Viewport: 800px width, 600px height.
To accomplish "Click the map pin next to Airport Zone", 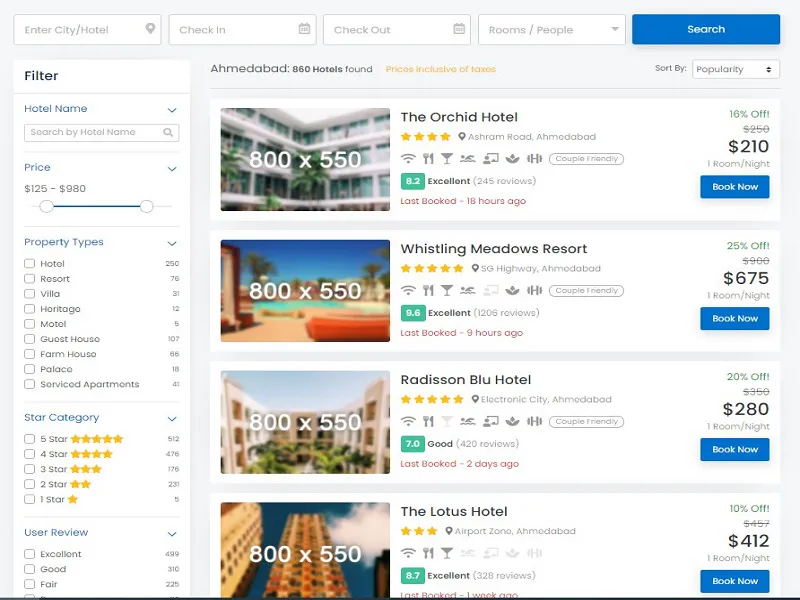I will 448,531.
